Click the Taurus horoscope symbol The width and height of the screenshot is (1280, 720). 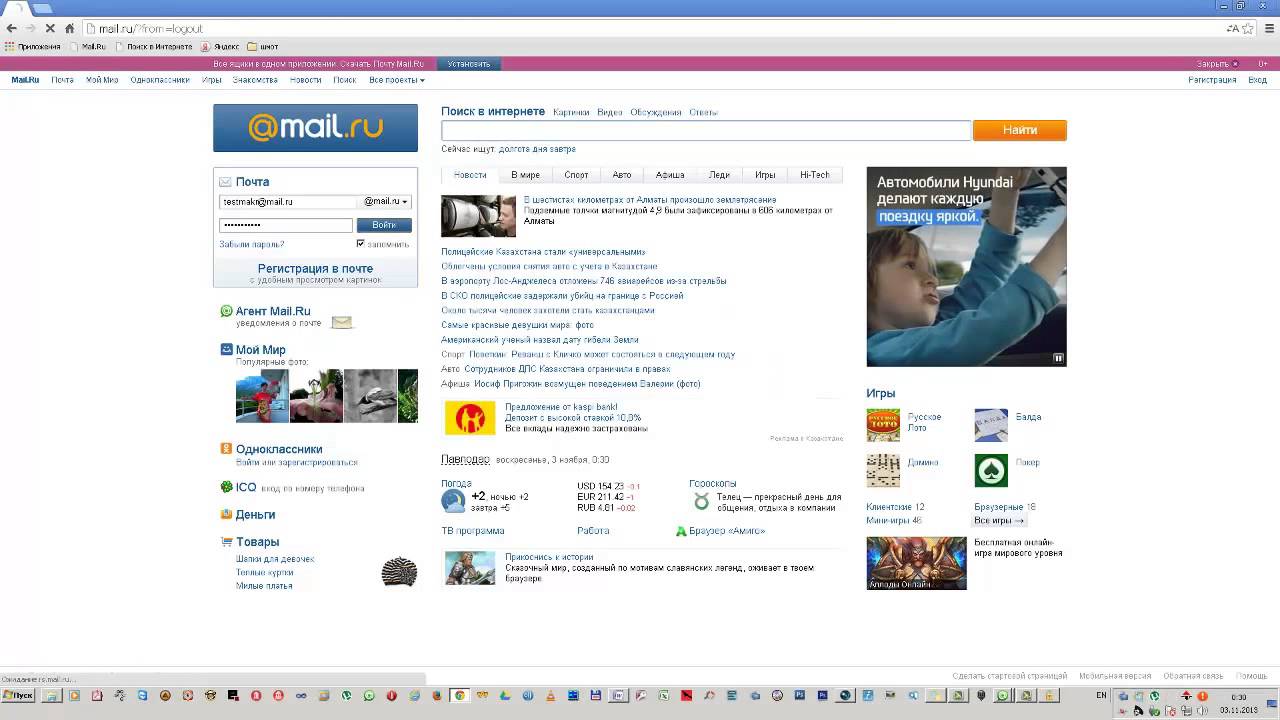[701, 500]
